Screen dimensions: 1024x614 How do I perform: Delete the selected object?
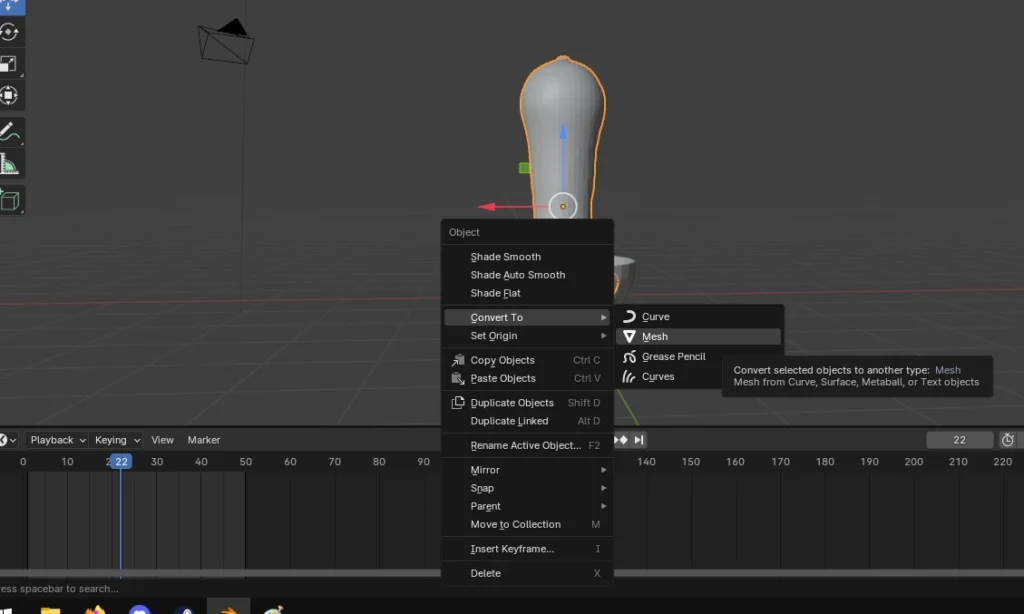[484, 573]
